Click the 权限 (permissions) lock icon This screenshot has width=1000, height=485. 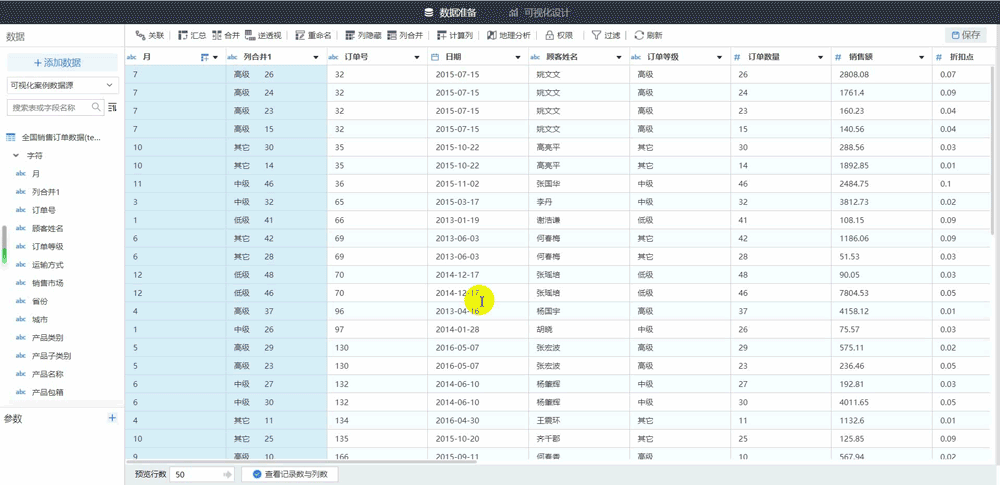(550, 35)
